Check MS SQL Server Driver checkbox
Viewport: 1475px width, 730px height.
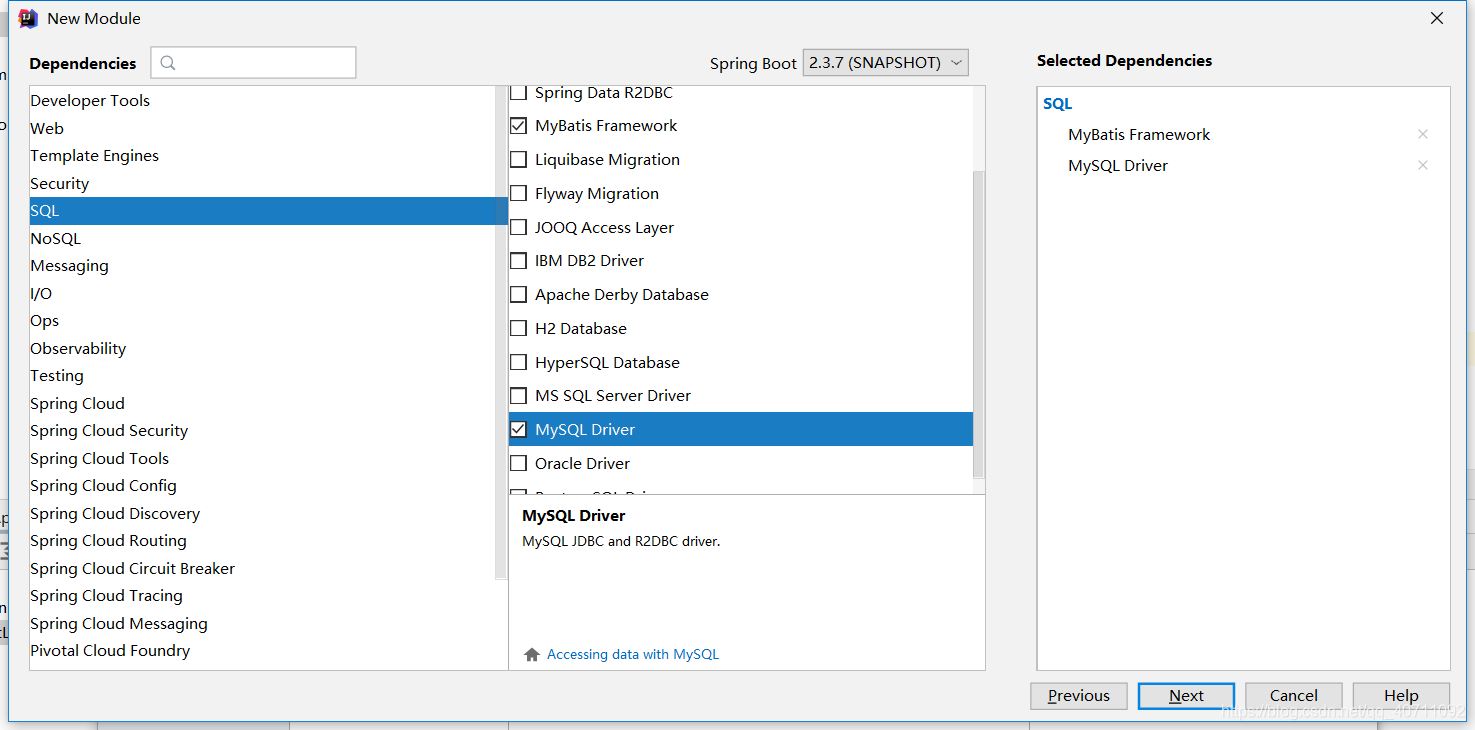pos(518,396)
